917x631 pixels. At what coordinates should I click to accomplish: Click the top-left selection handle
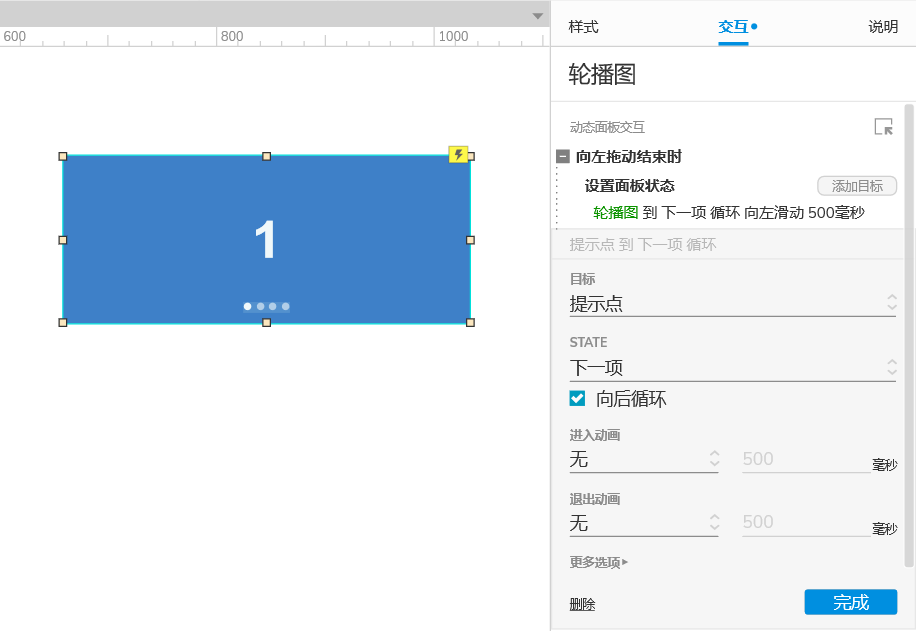coord(63,156)
